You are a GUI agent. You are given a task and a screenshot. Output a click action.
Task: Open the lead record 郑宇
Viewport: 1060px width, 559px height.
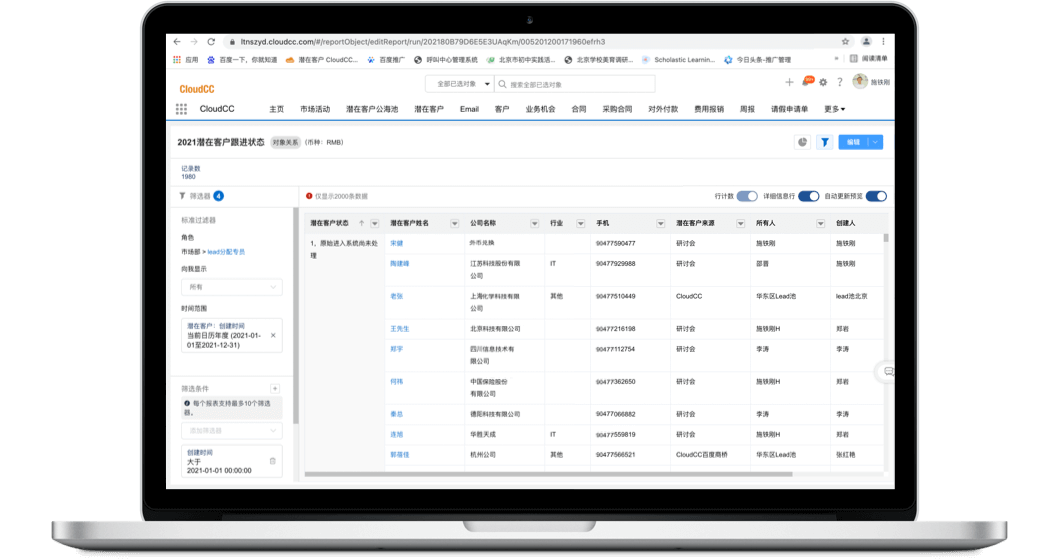(397, 349)
